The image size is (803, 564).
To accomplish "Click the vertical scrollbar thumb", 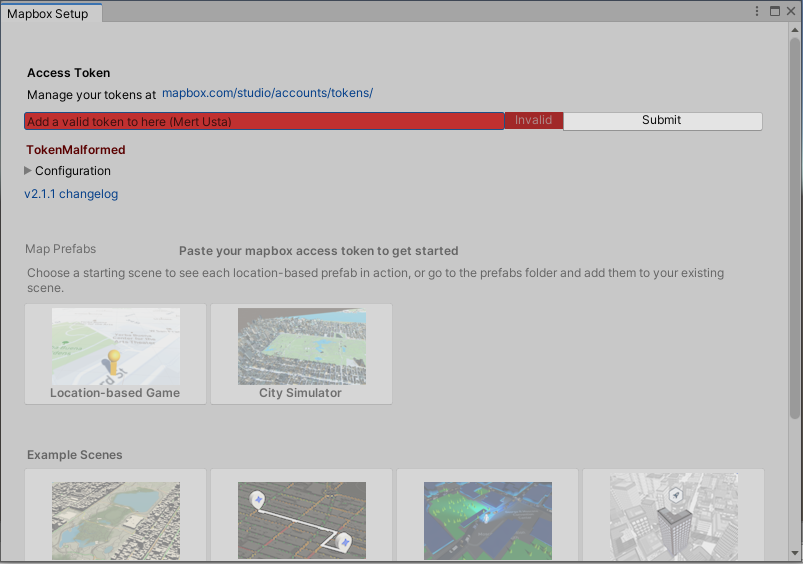I will pos(795,228).
